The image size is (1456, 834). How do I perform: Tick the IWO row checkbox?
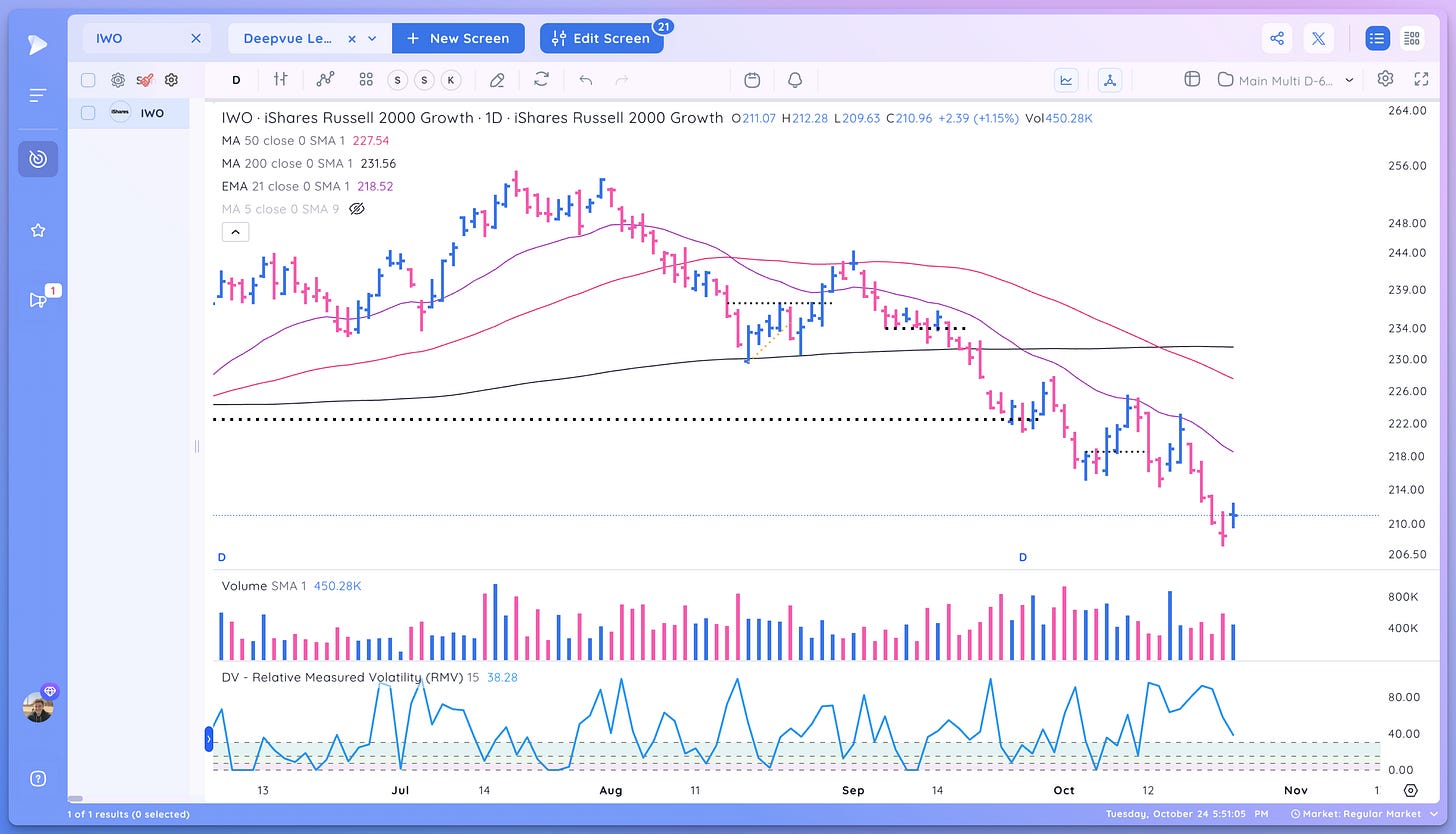point(88,113)
